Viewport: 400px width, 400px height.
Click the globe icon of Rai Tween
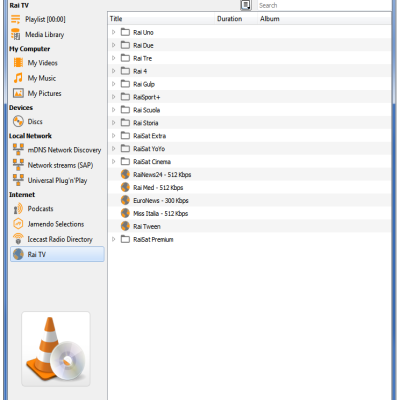(125, 226)
